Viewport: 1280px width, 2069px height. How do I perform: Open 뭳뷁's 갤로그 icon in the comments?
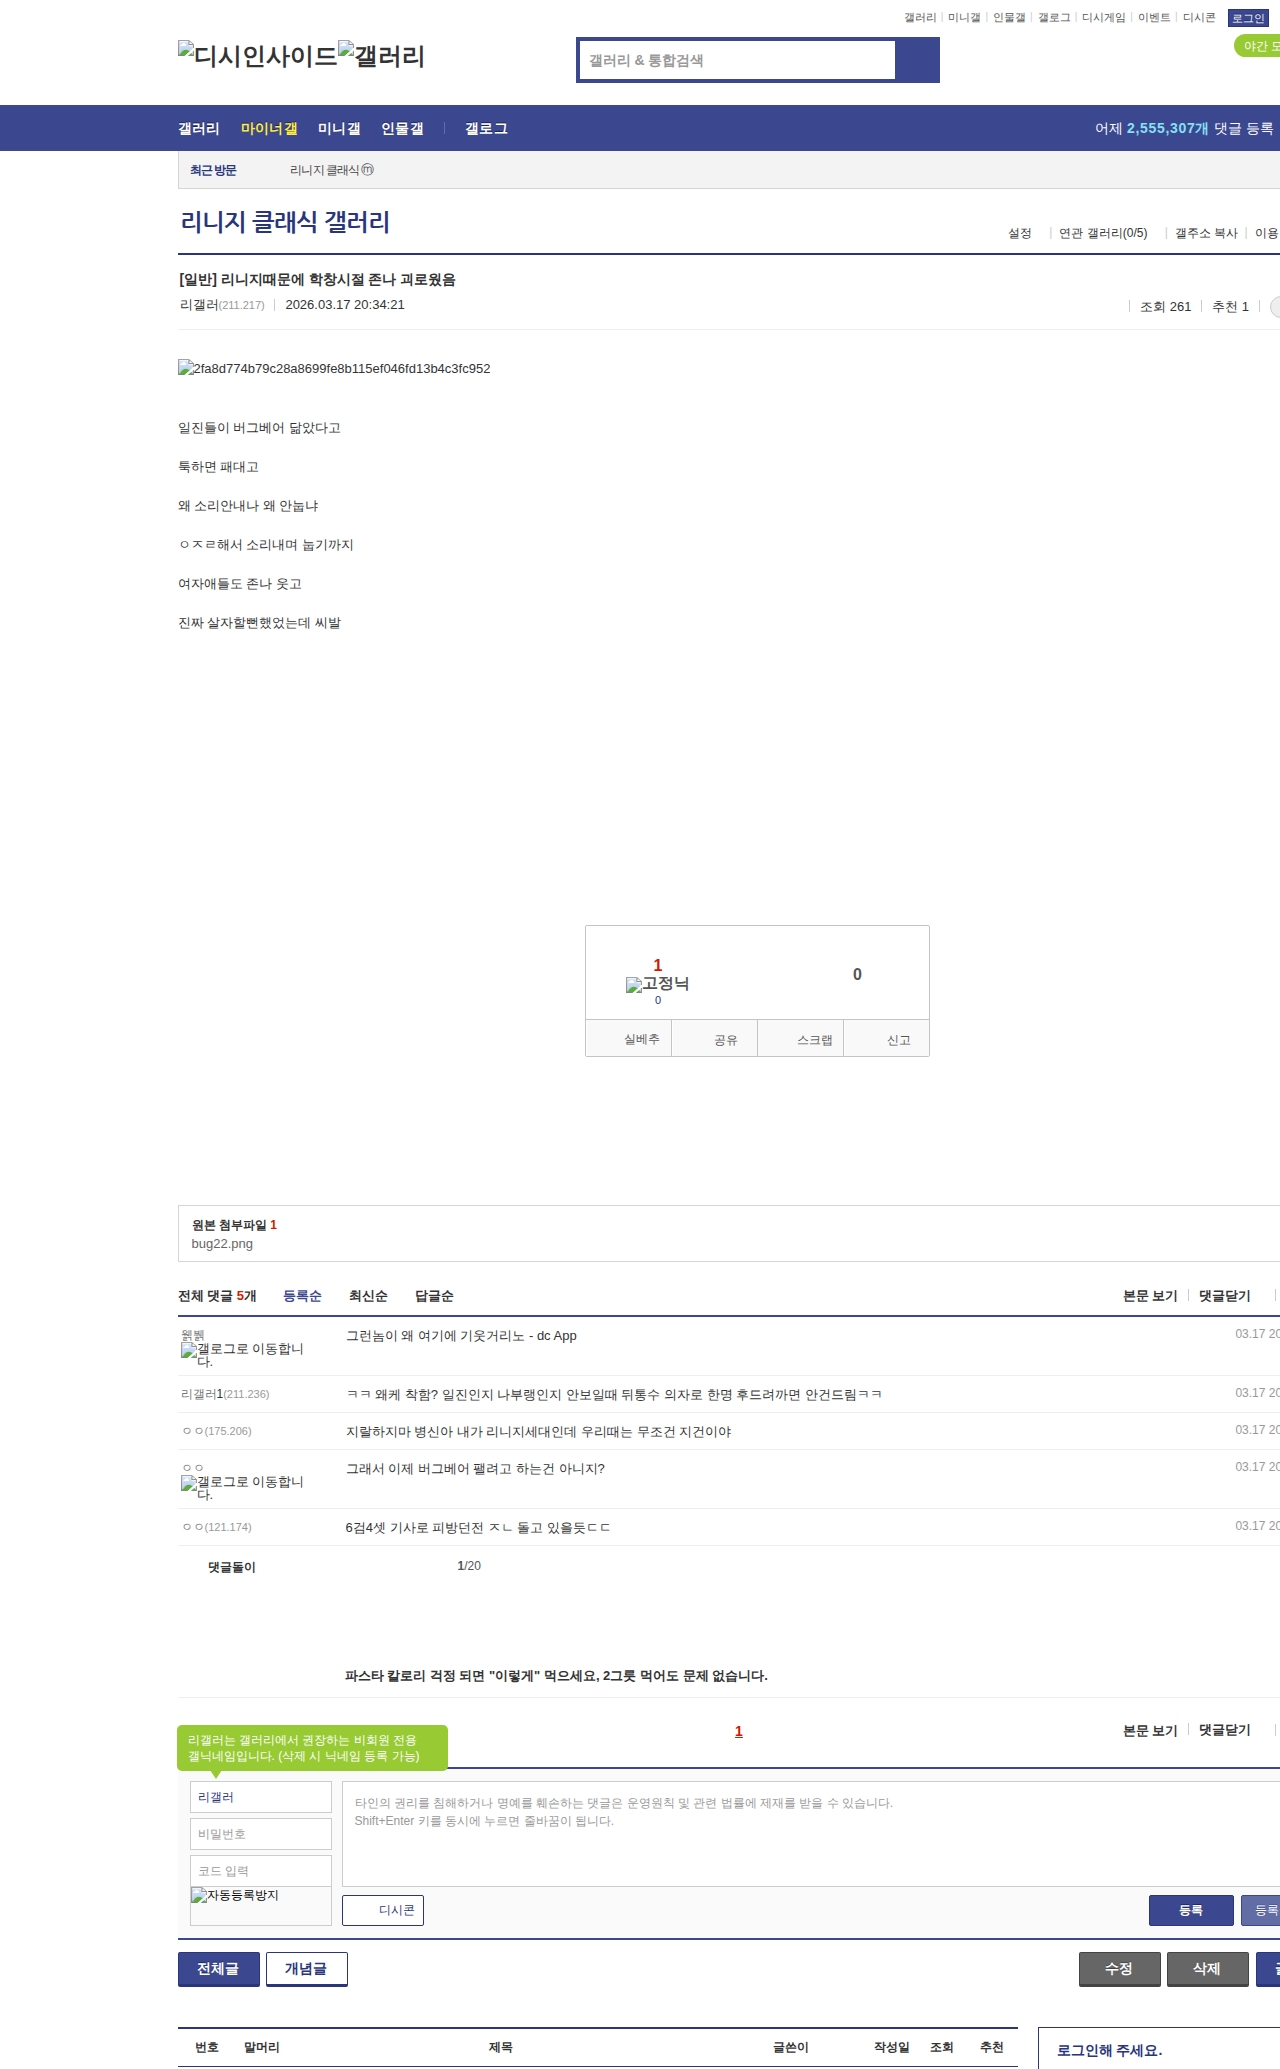click(242, 1355)
